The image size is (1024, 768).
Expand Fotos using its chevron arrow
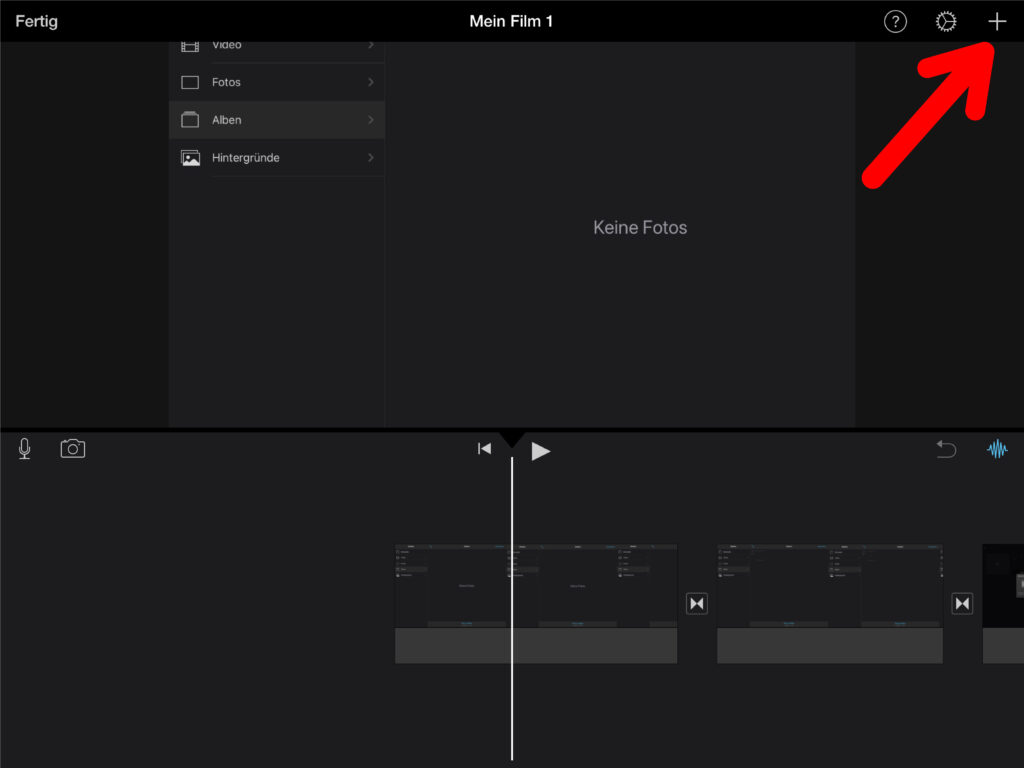coord(370,82)
